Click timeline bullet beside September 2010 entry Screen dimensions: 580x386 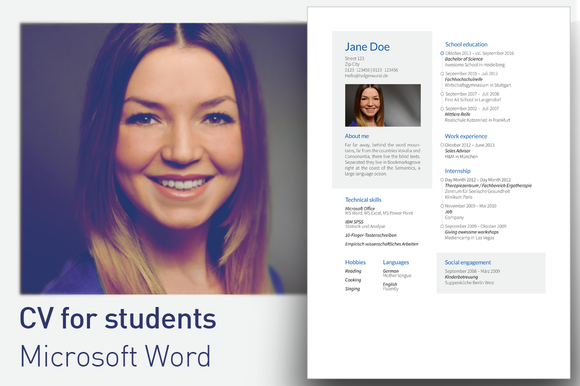click(442, 74)
